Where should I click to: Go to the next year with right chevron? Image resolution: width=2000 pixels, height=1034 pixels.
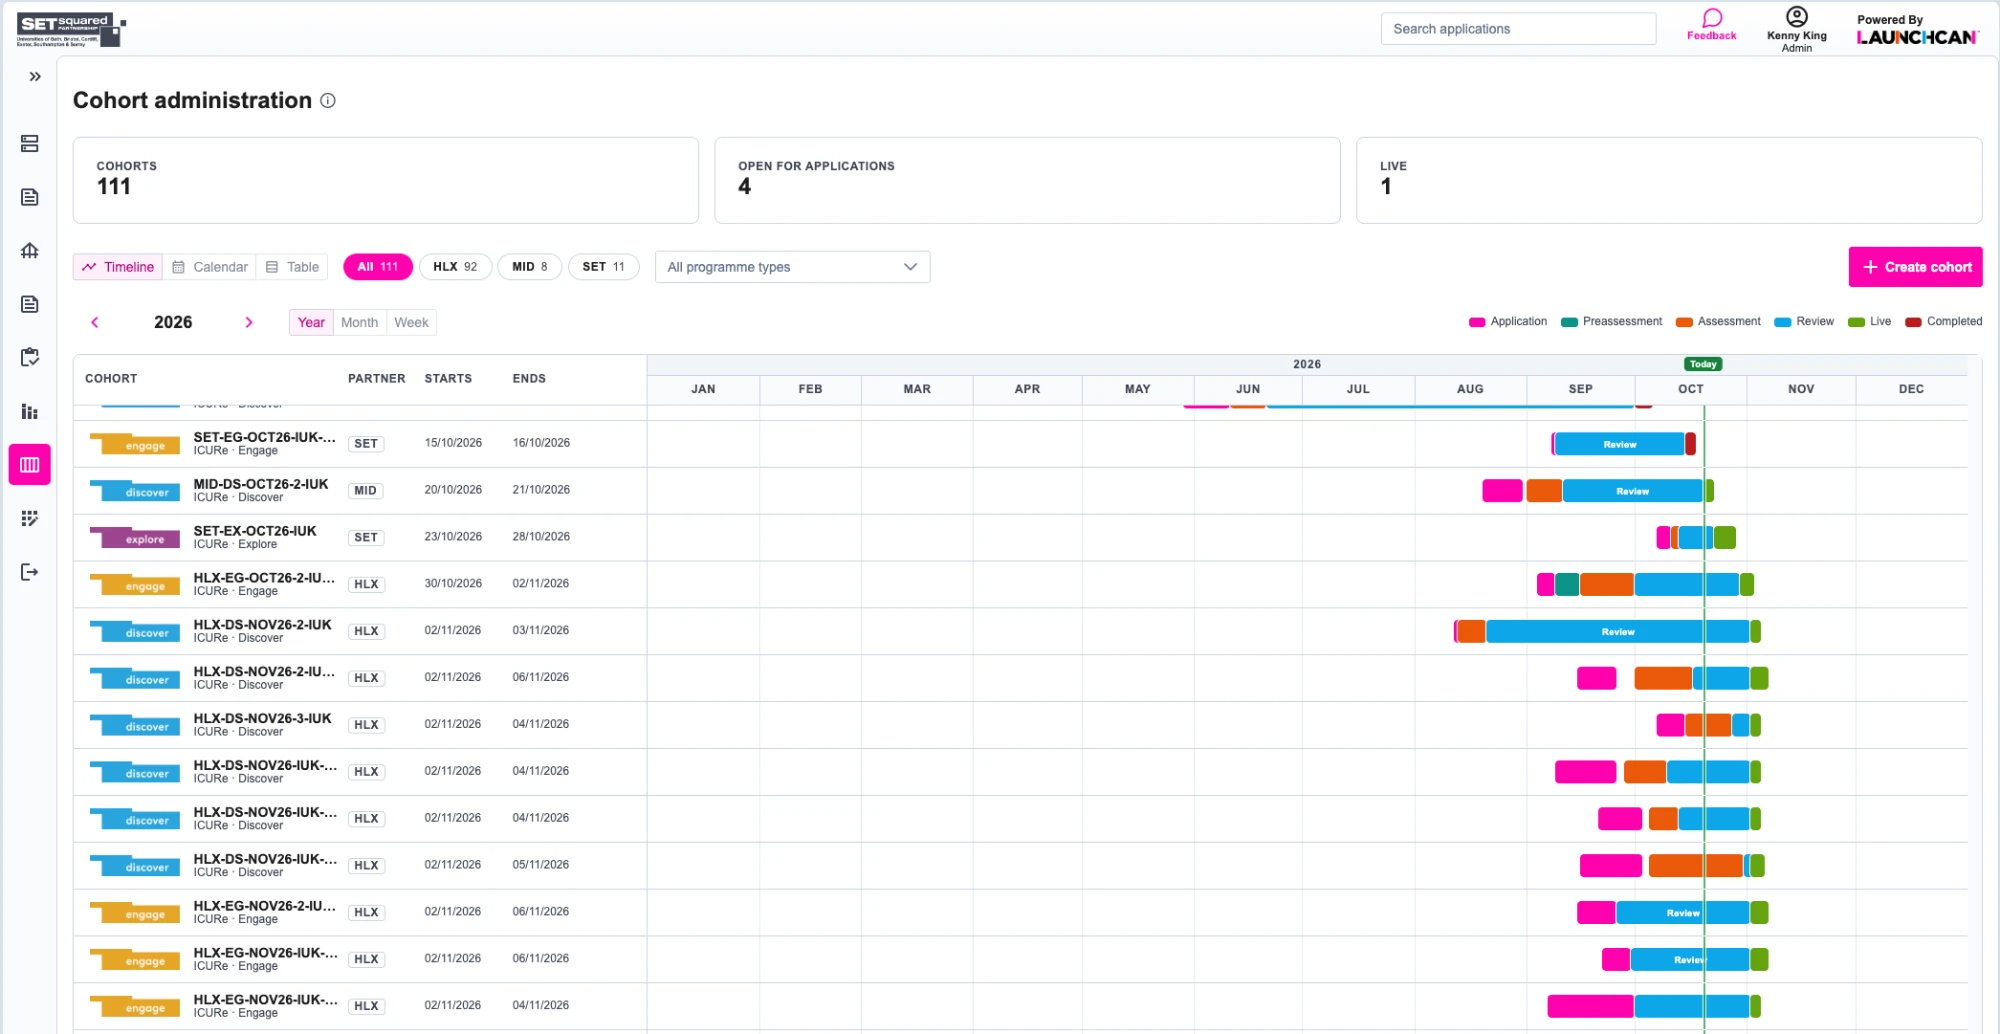click(x=249, y=322)
